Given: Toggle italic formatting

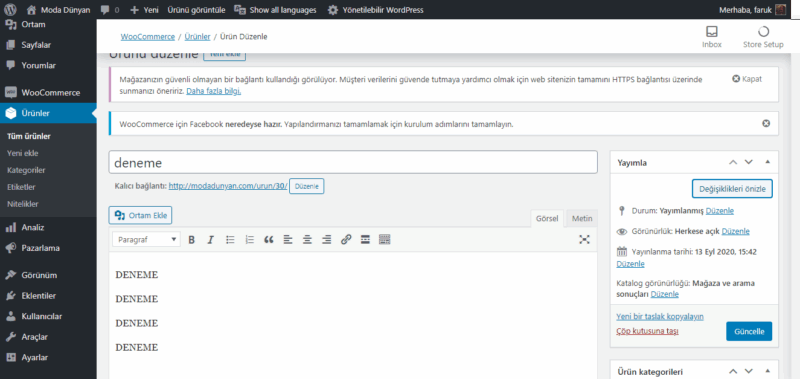Looking at the screenshot, I should [211, 239].
